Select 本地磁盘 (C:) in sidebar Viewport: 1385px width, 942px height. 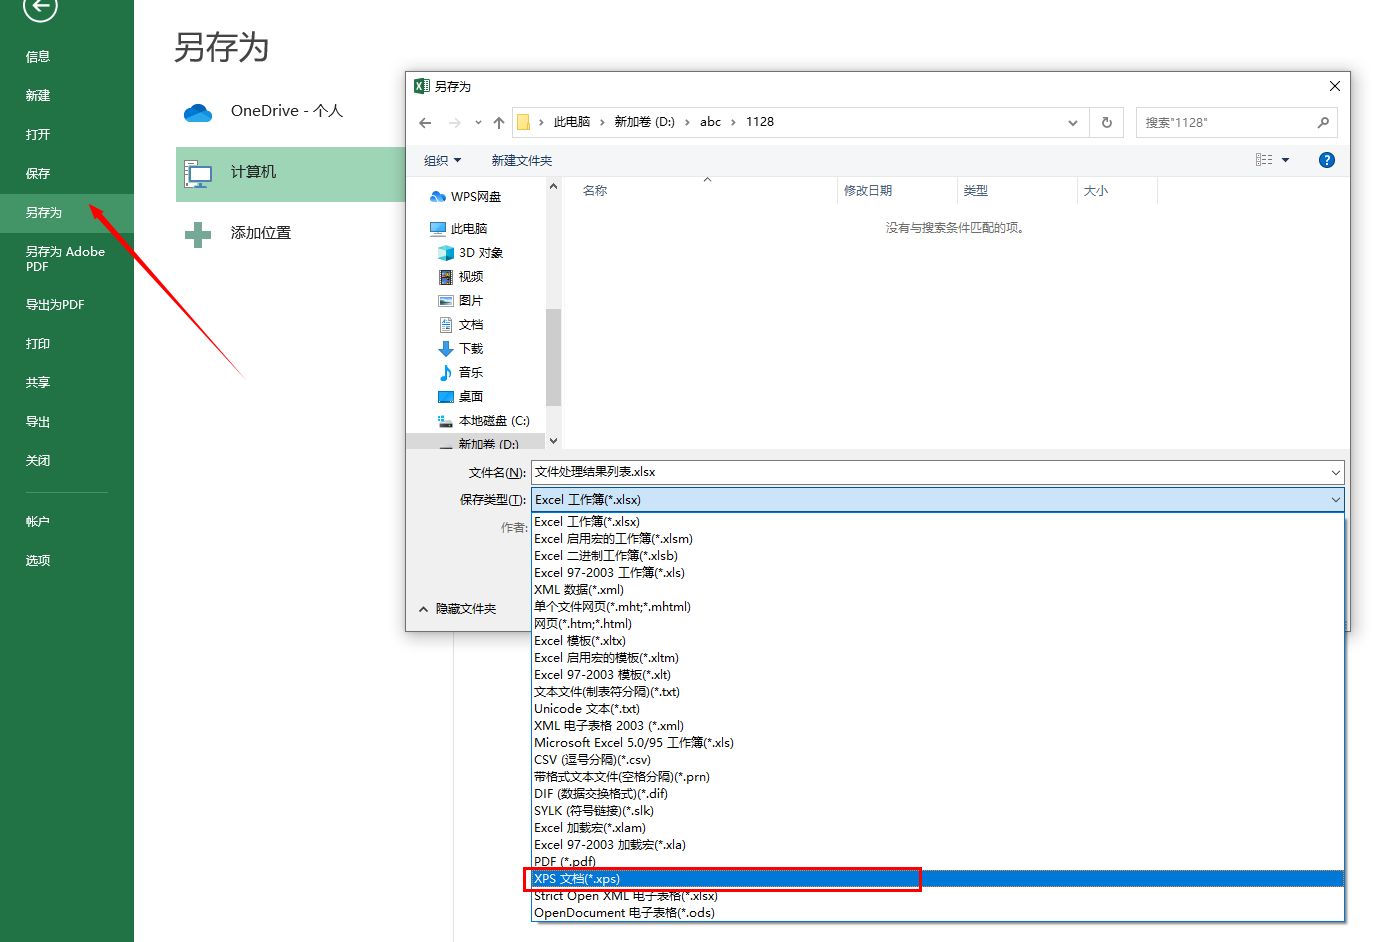487,420
